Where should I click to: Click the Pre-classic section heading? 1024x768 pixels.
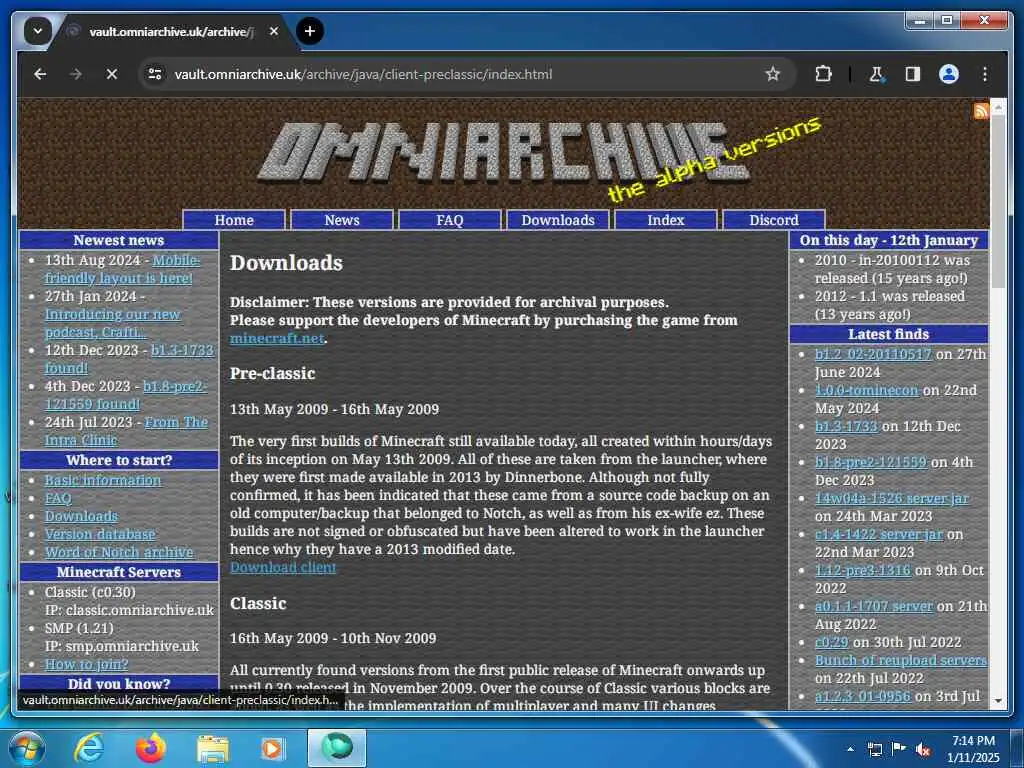[x=272, y=374]
